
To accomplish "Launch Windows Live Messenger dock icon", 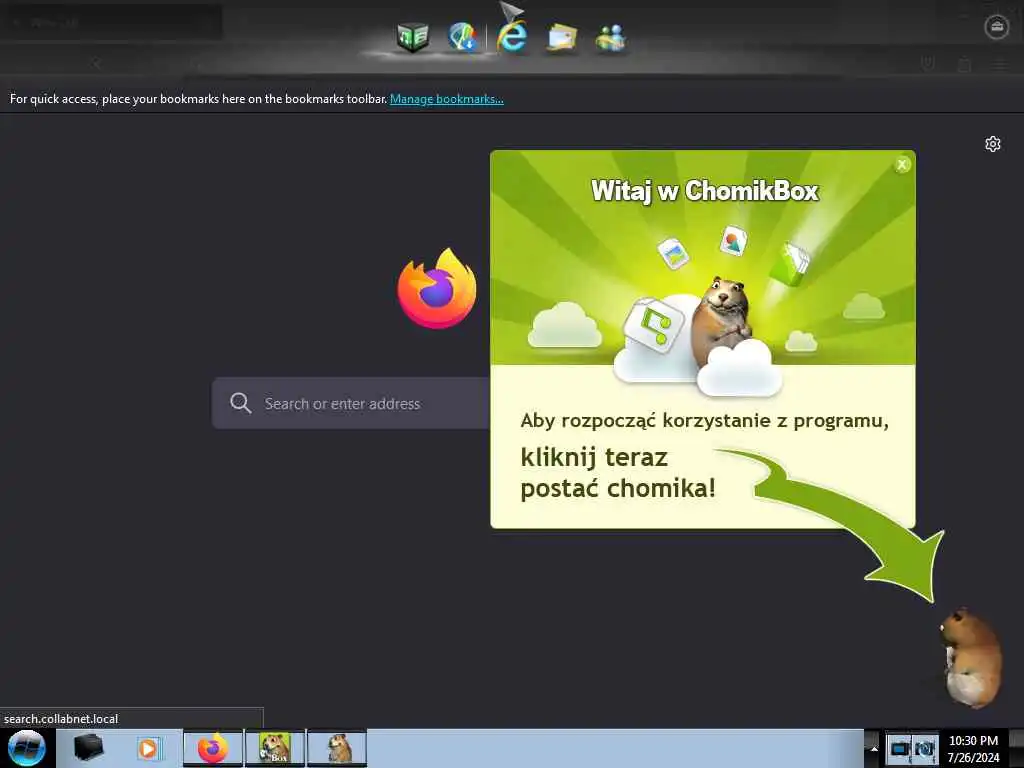I will pyautogui.click(x=611, y=37).
